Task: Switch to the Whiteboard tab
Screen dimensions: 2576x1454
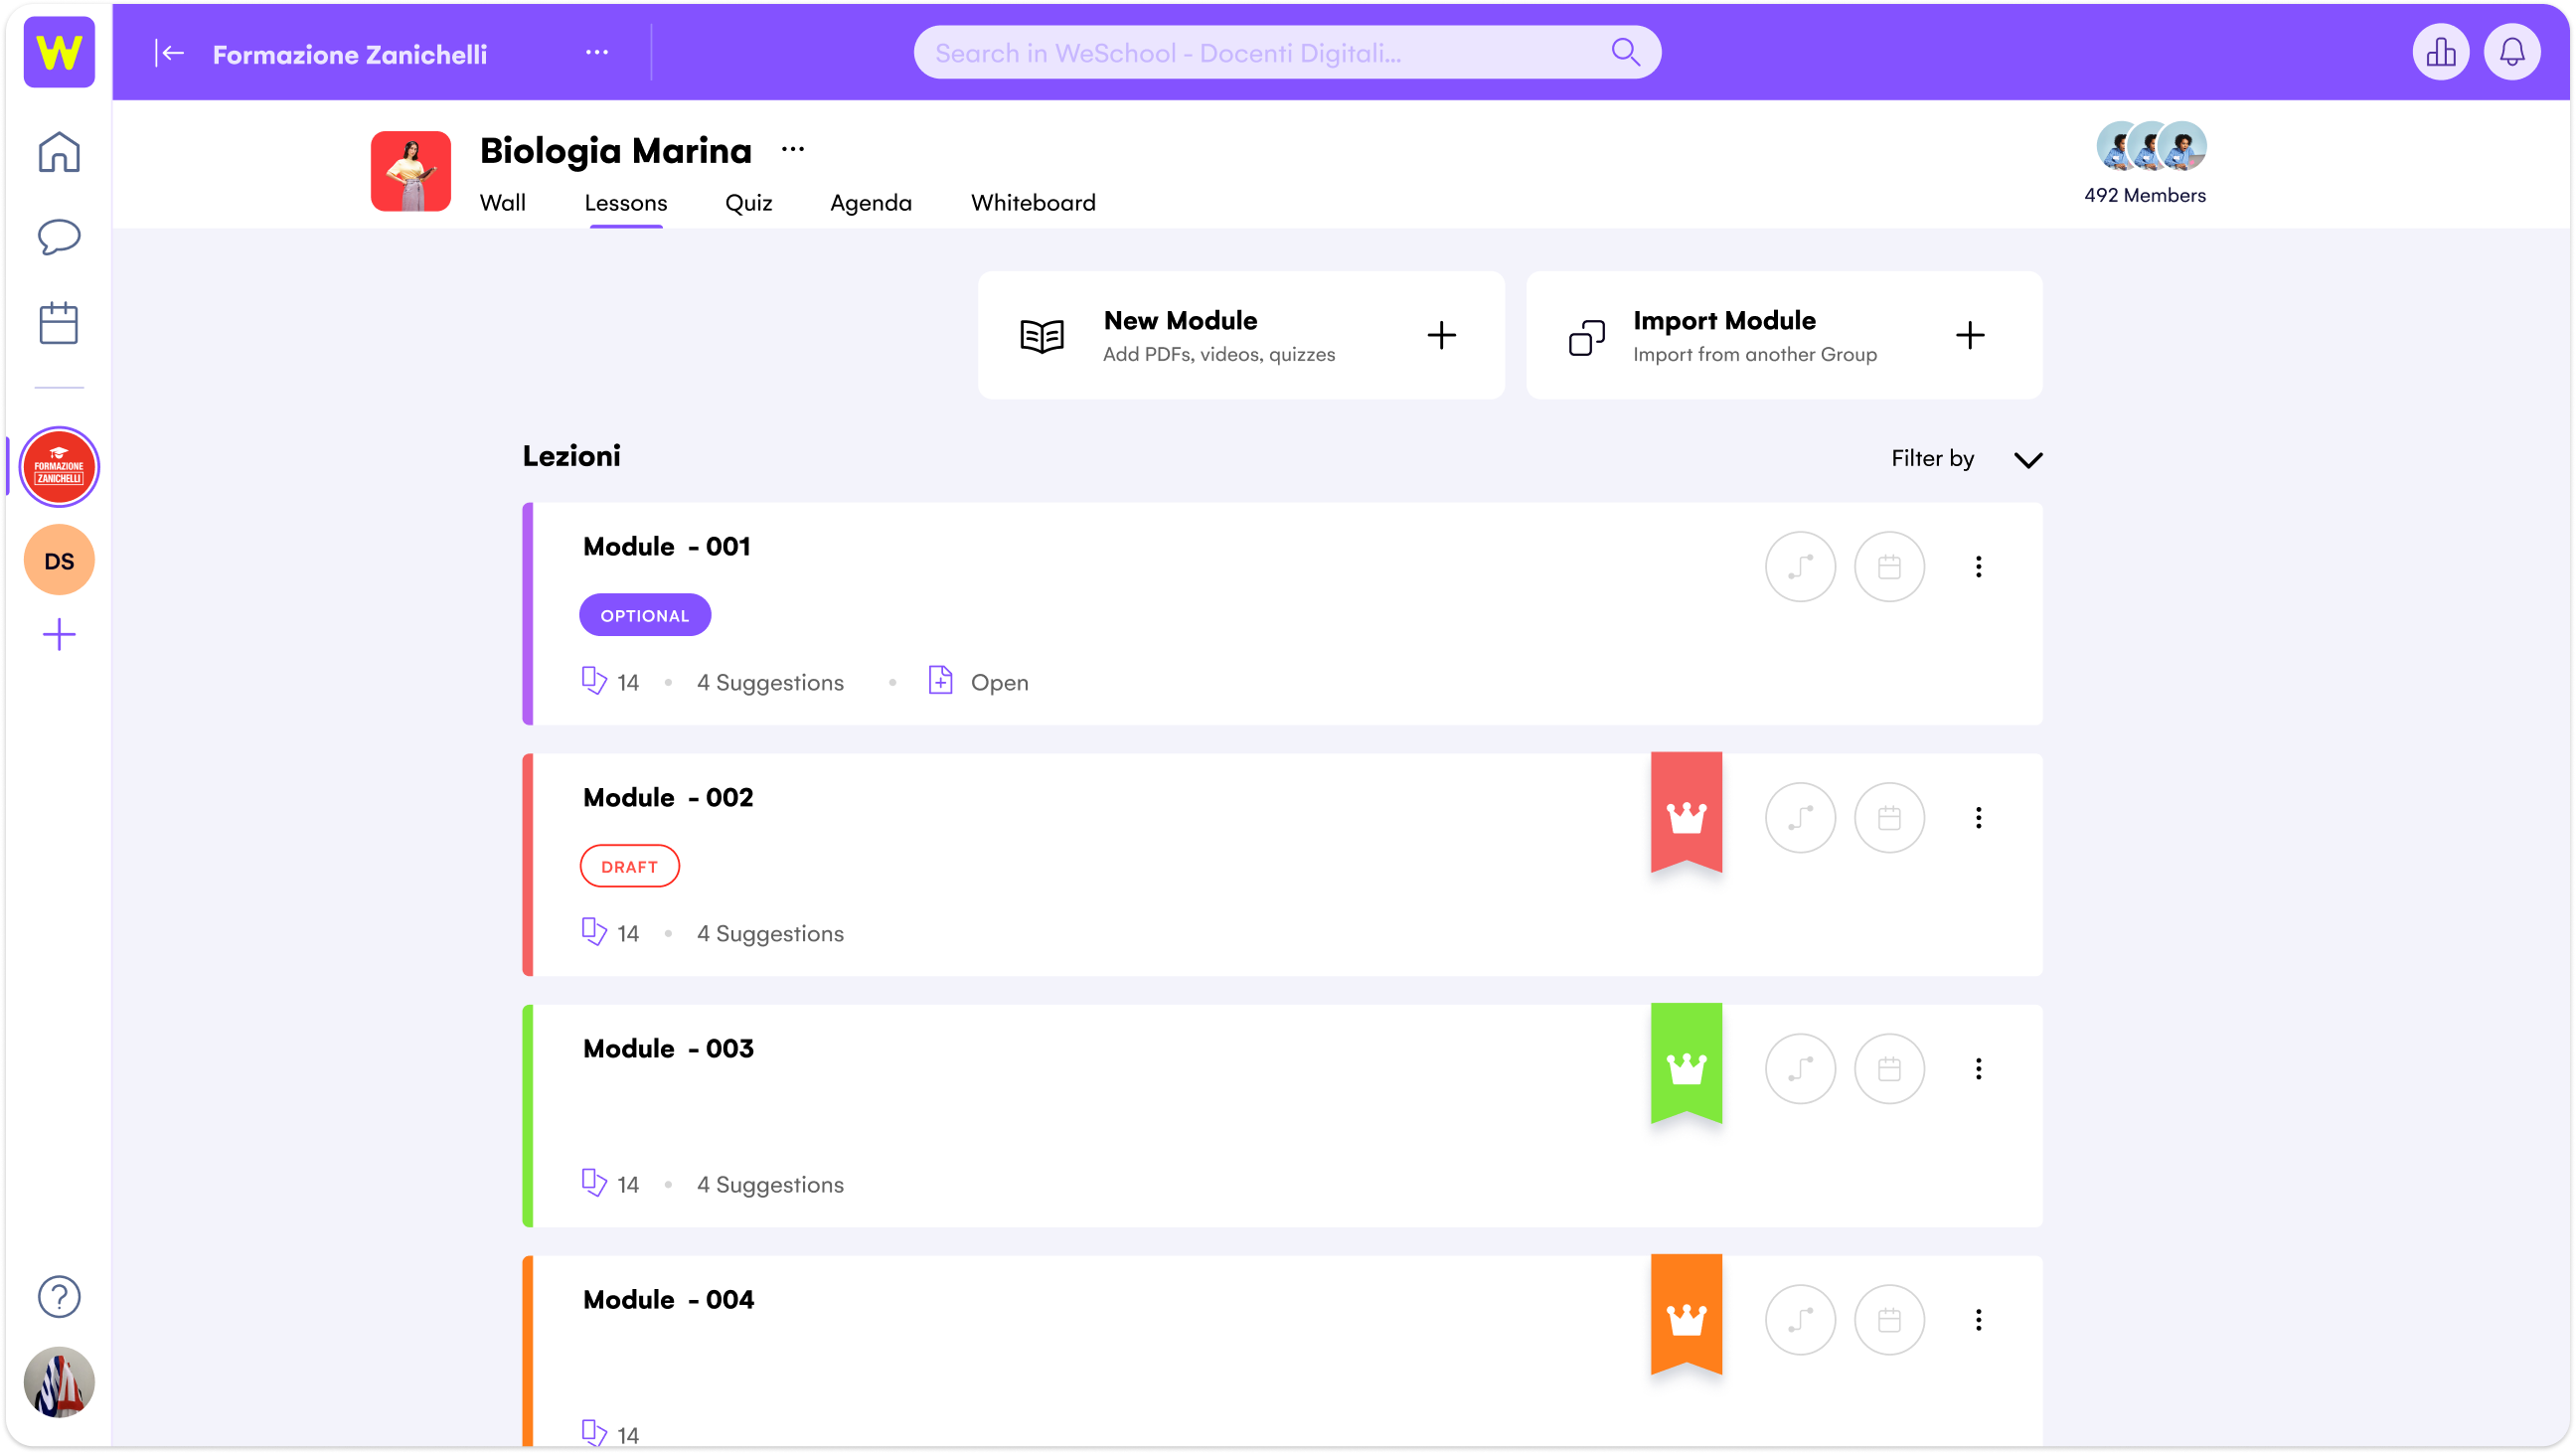Action: click(1033, 203)
